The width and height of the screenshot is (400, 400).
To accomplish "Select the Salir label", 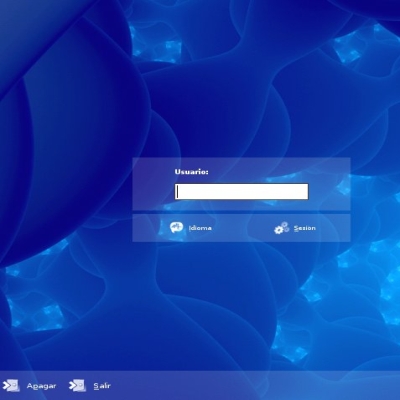I will pos(102,386).
